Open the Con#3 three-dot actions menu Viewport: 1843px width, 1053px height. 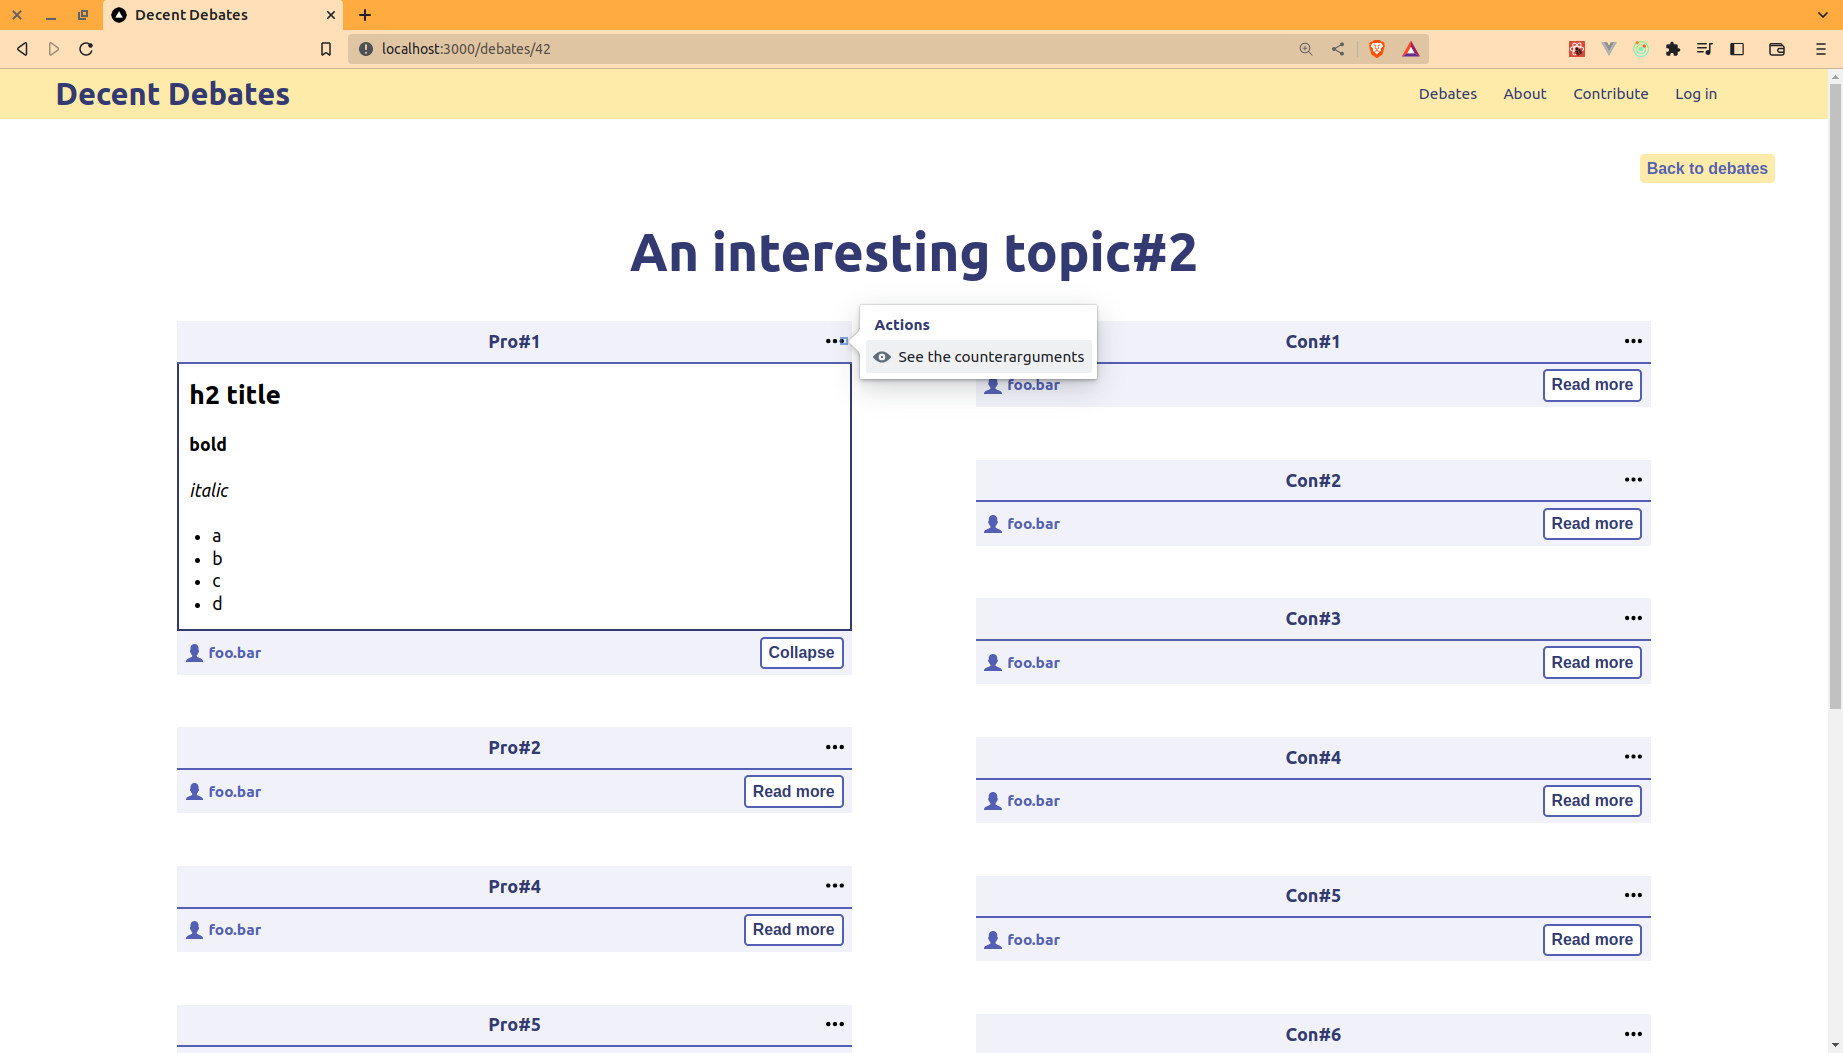pos(1633,618)
